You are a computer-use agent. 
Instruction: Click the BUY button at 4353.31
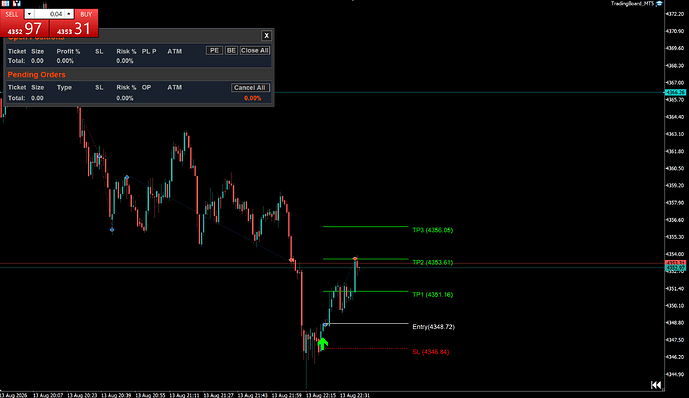74,29
